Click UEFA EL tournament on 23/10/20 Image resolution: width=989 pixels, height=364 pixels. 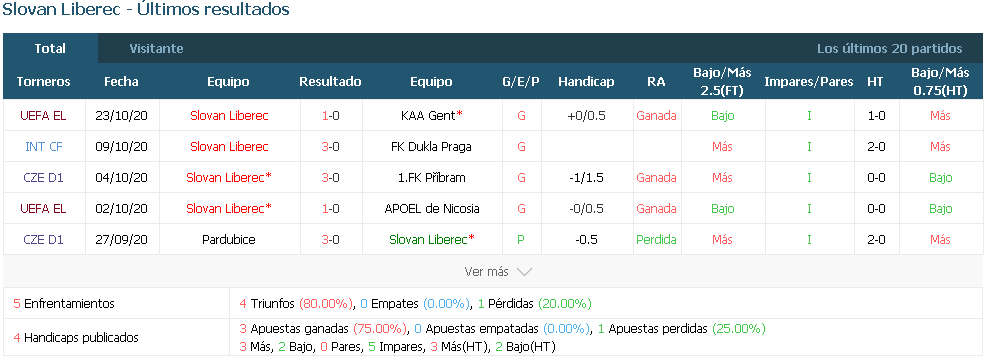point(44,115)
